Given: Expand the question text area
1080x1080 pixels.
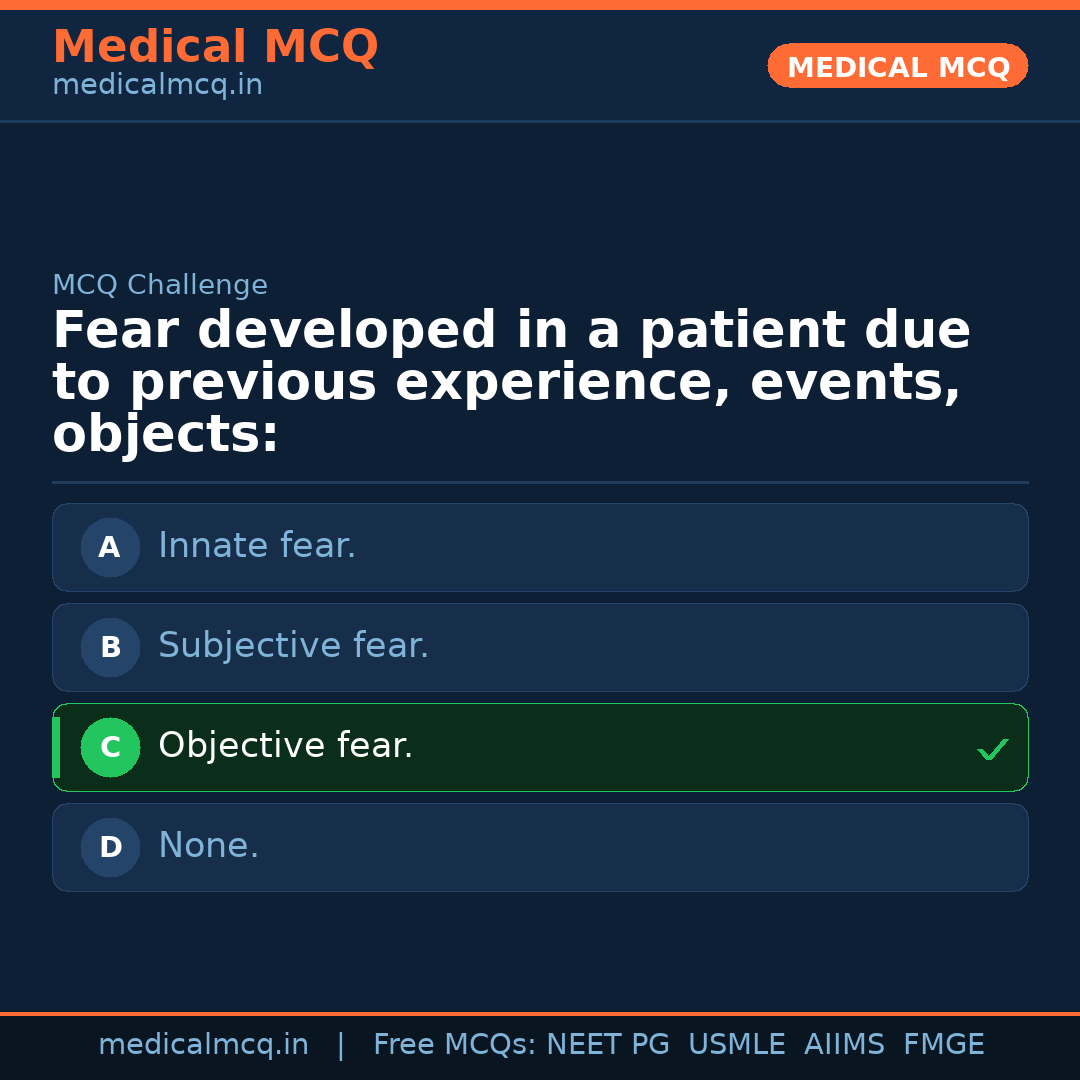Looking at the screenshot, I should pos(512,380).
